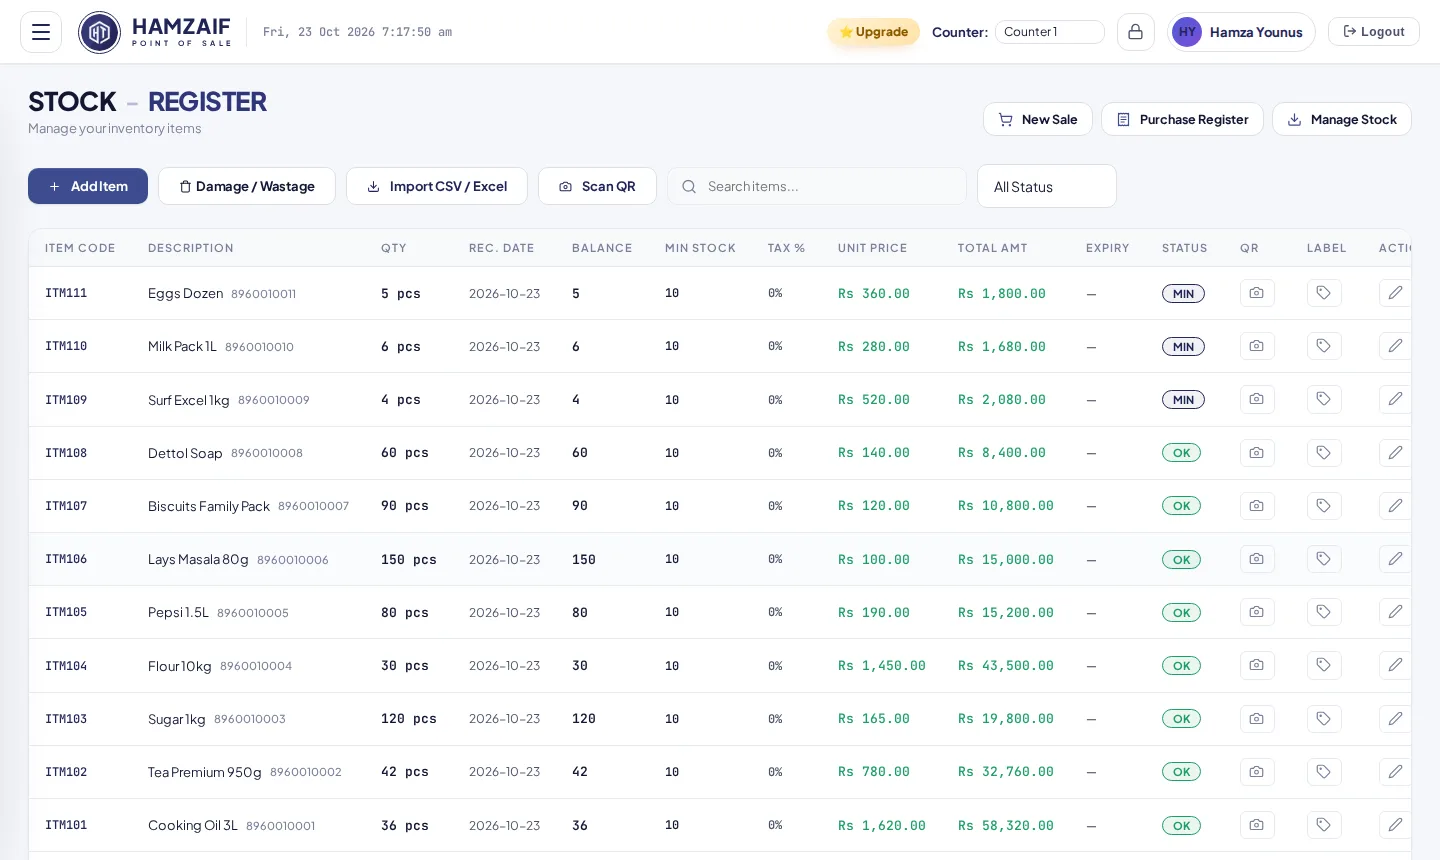Click label tag icon for Milk Pack 1L
Viewport: 1440px width, 860px height.
tap(1324, 346)
